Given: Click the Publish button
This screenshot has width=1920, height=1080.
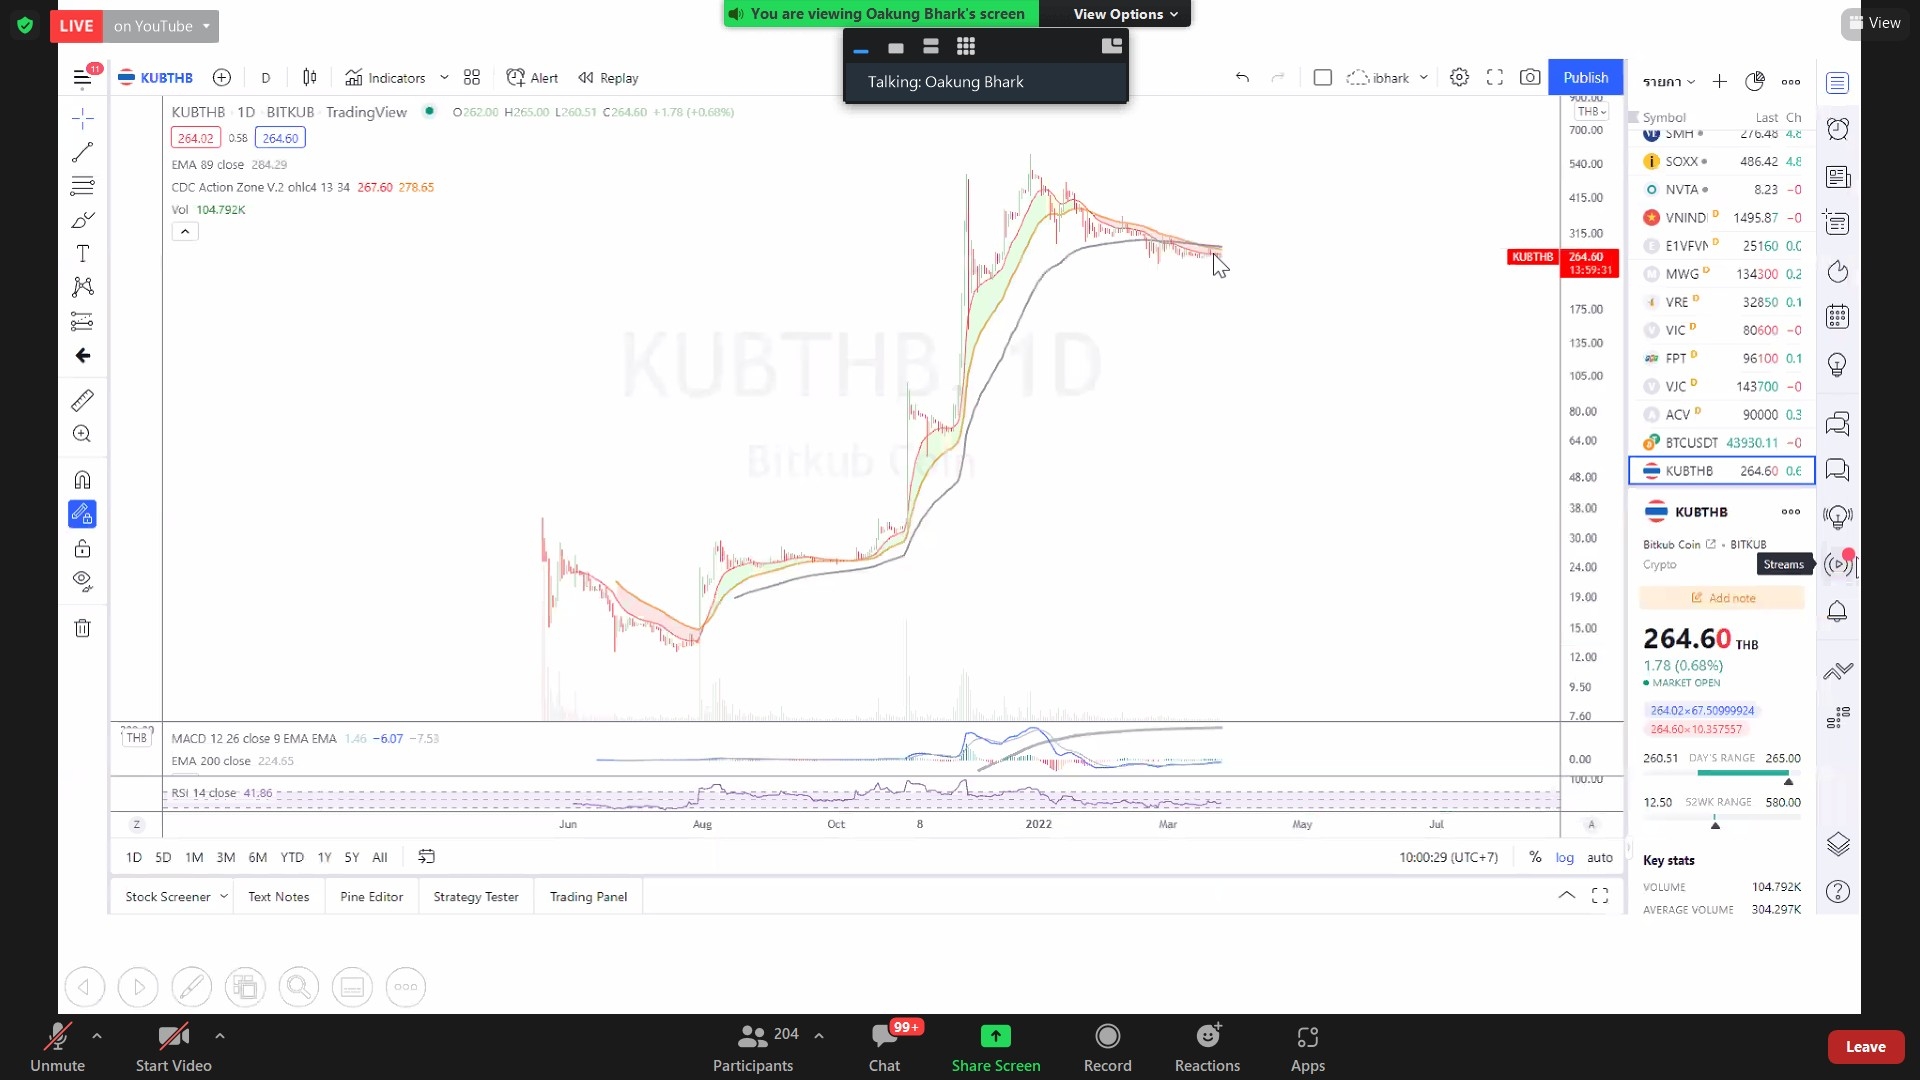Looking at the screenshot, I should point(1585,77).
